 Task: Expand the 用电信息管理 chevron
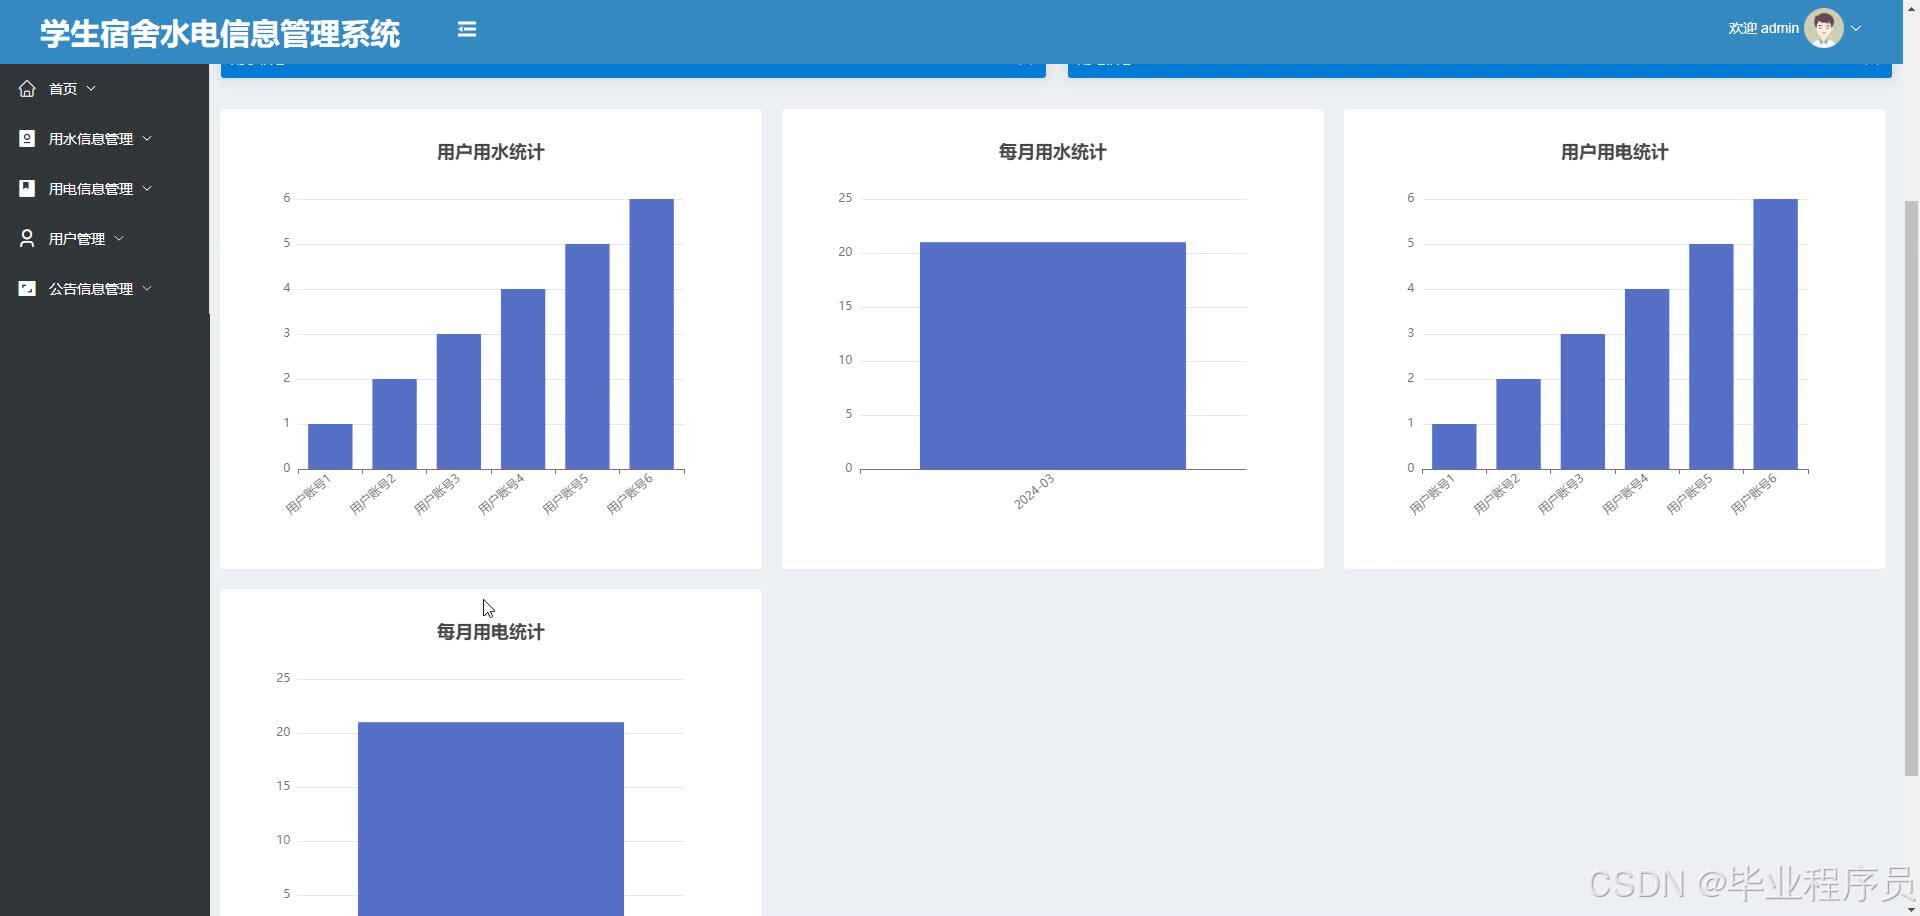pyautogui.click(x=147, y=189)
